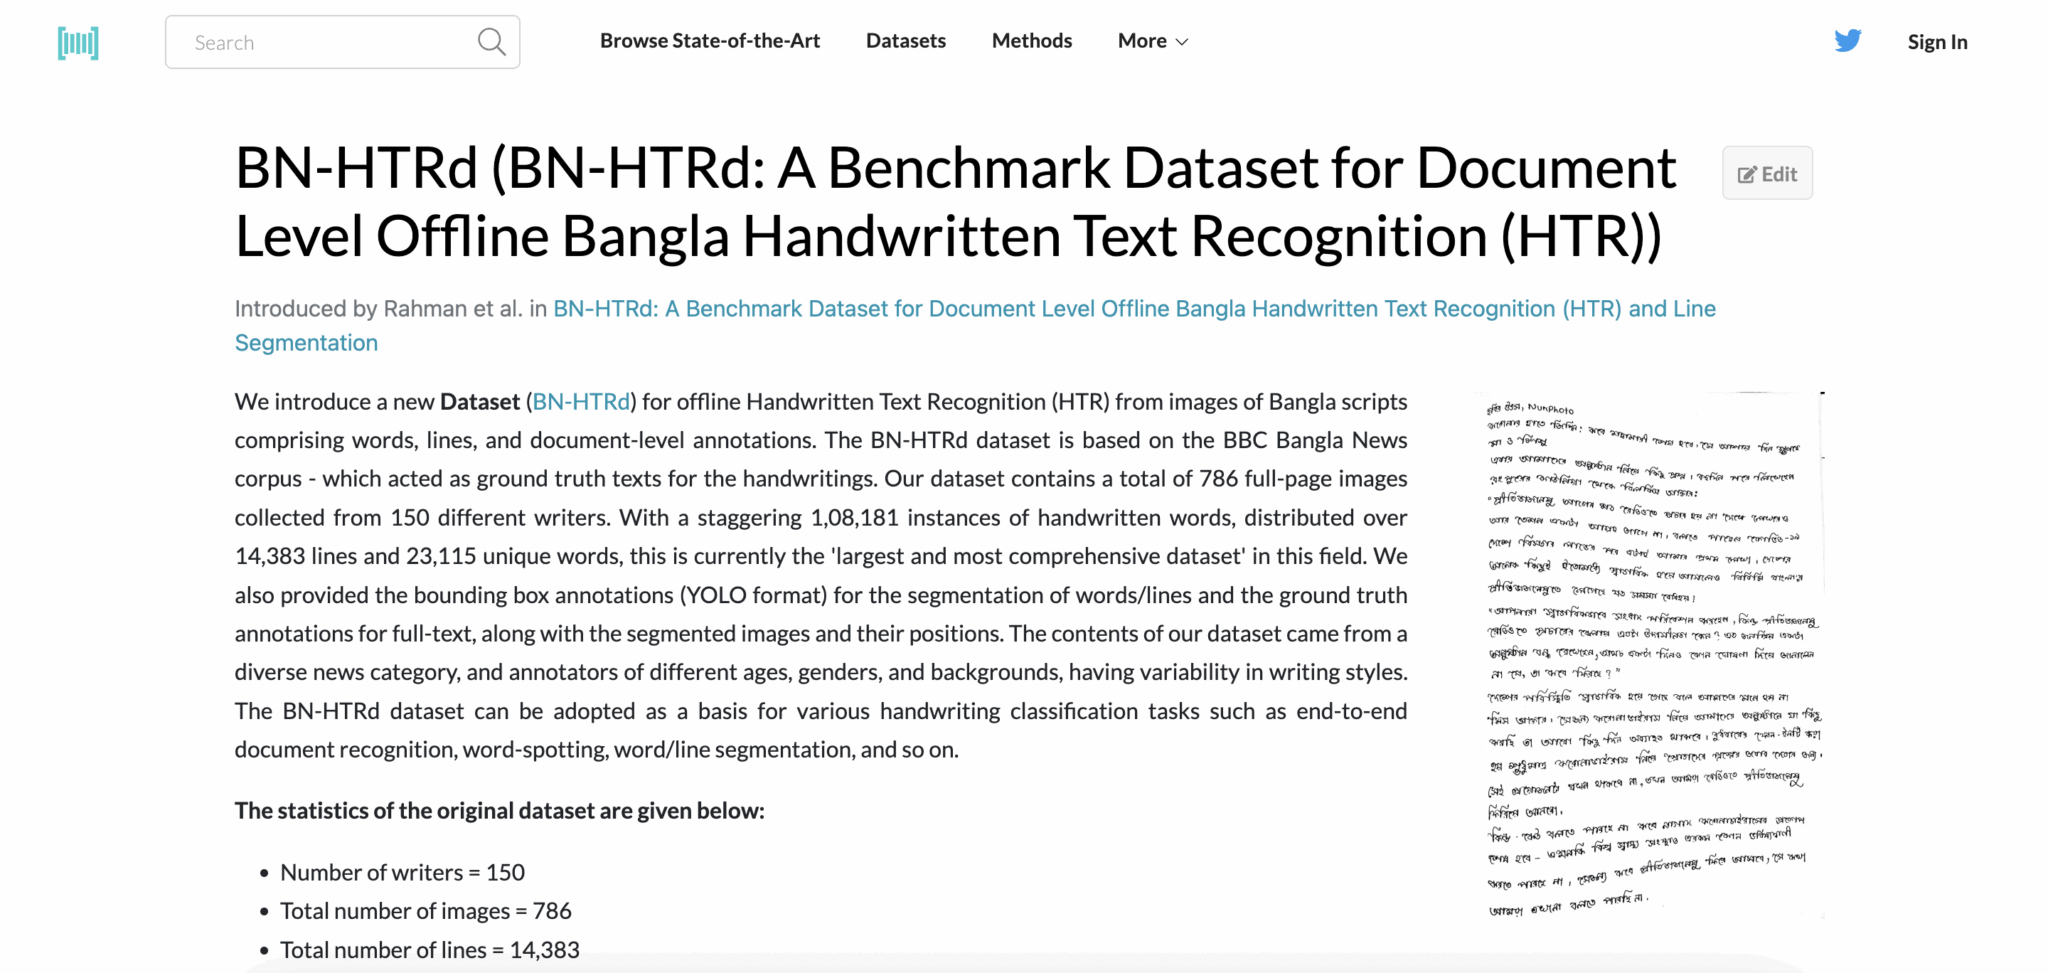Click the statistics heading above the list
Screen dimensions: 2048x973
499,811
